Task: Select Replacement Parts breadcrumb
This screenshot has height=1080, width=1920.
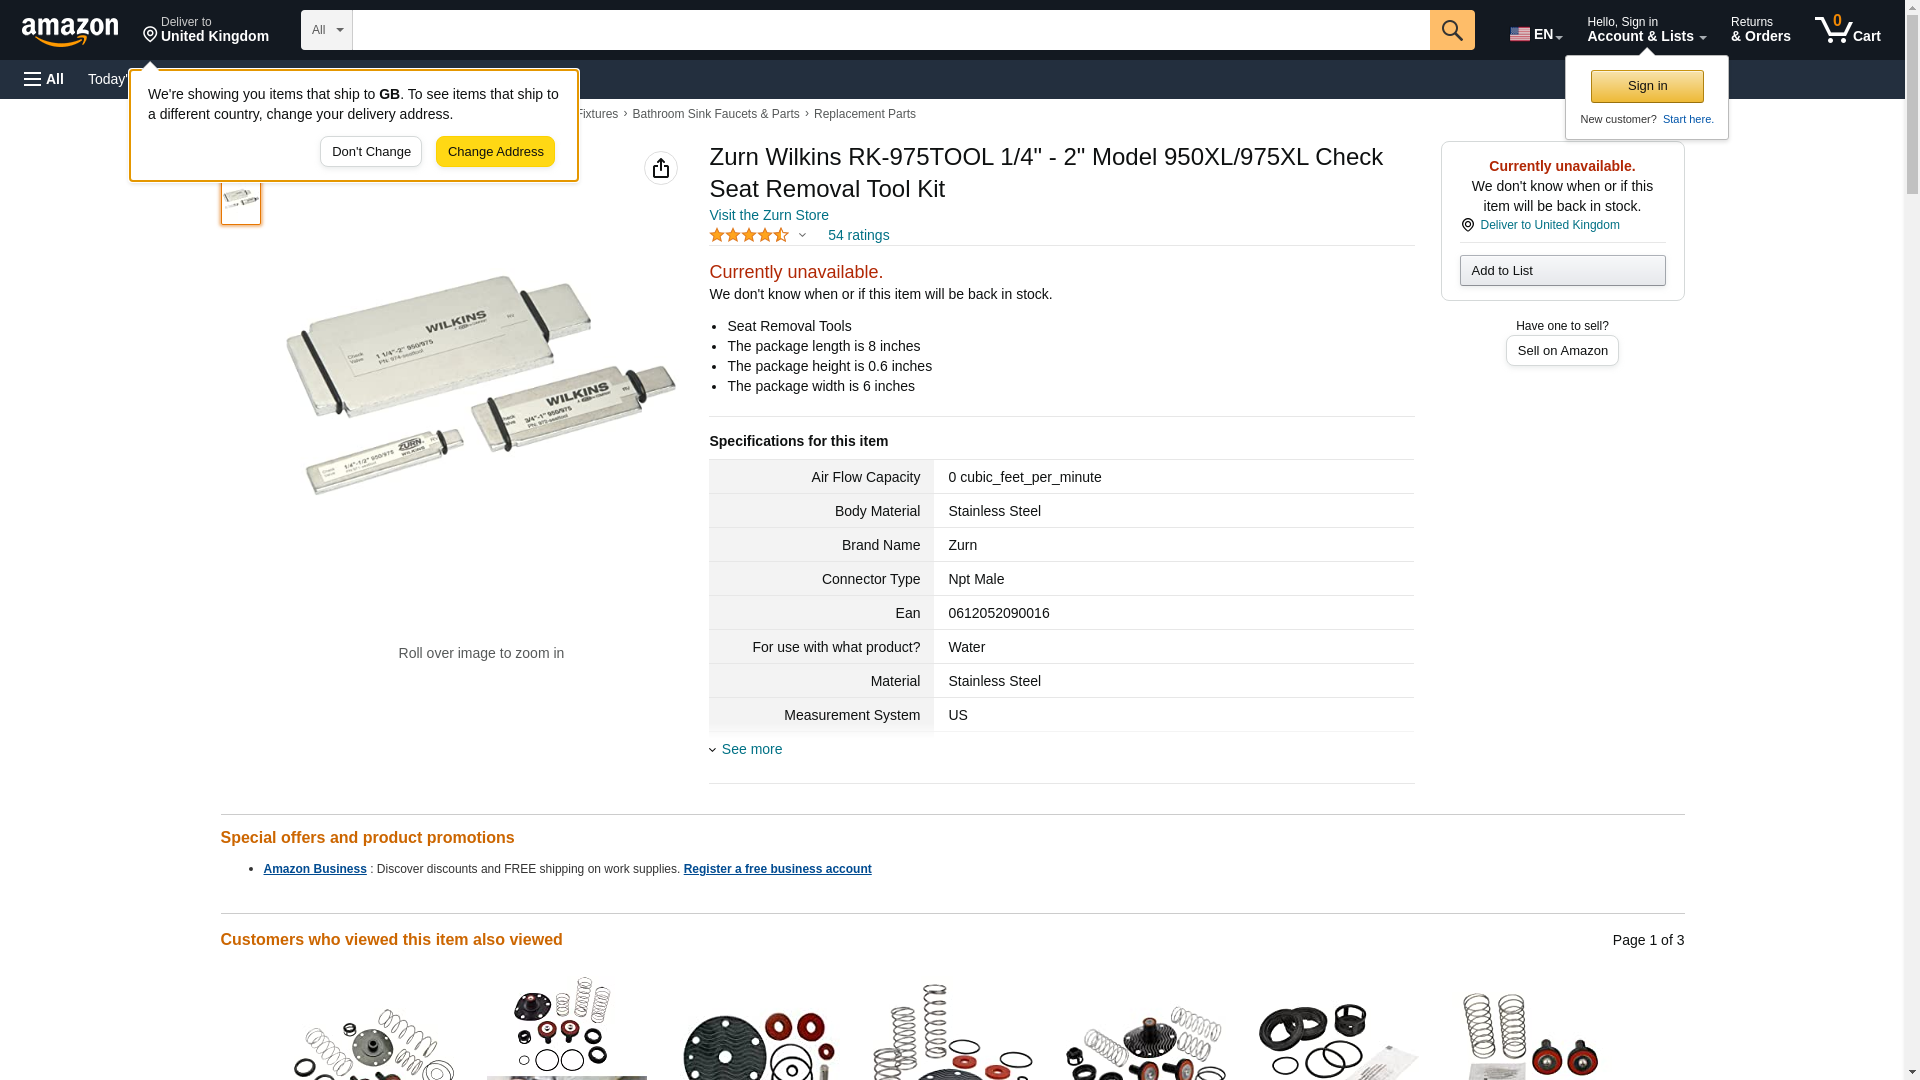Action: click(864, 114)
